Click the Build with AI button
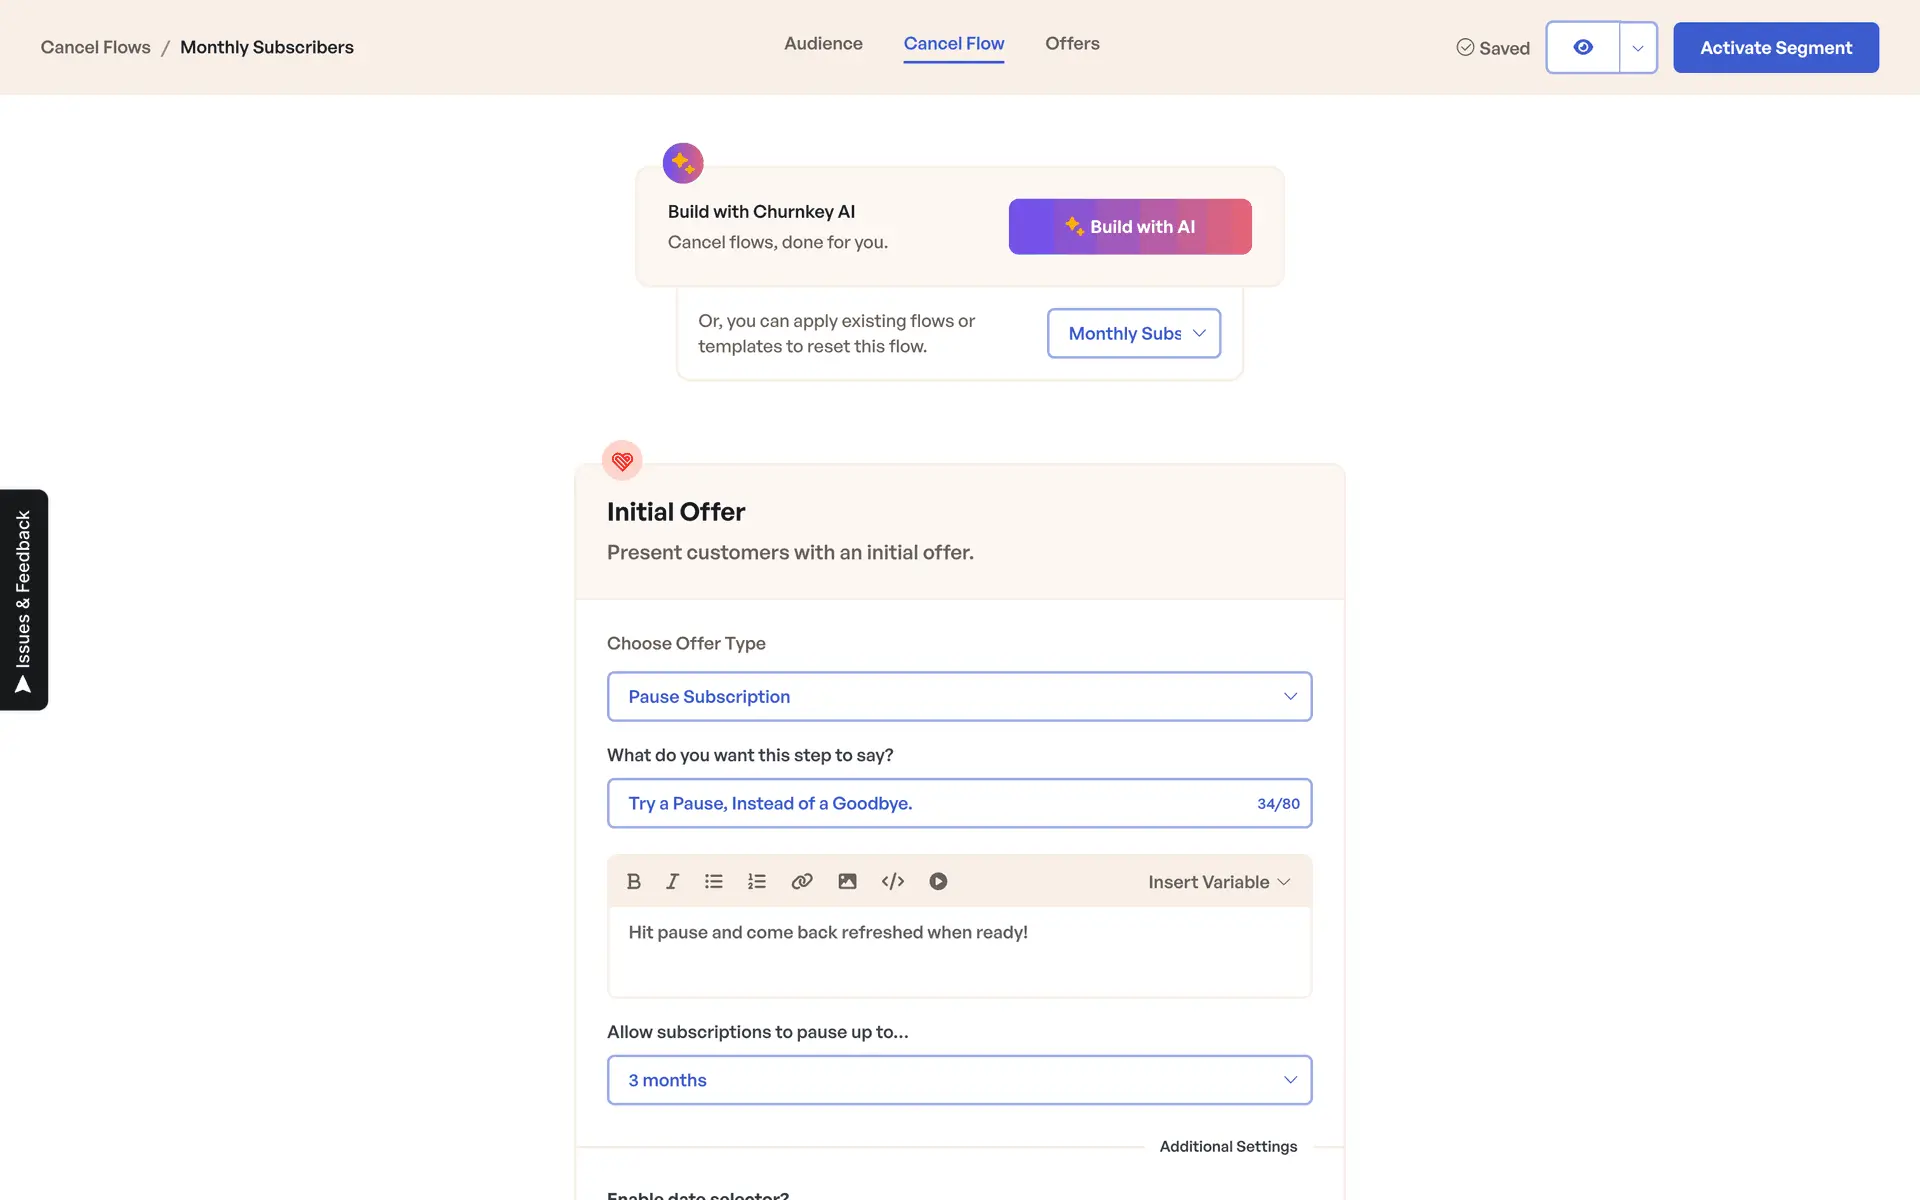The width and height of the screenshot is (1920, 1200). click(x=1130, y=226)
